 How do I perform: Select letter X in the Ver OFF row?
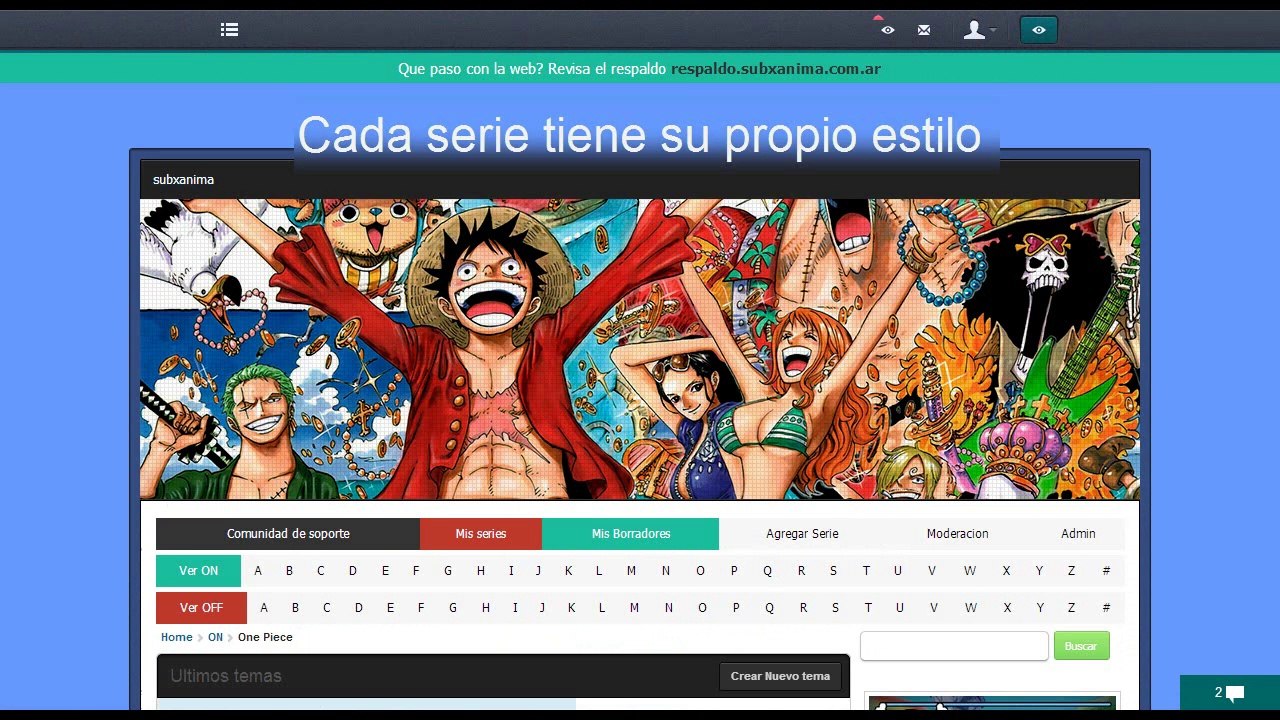(1007, 608)
